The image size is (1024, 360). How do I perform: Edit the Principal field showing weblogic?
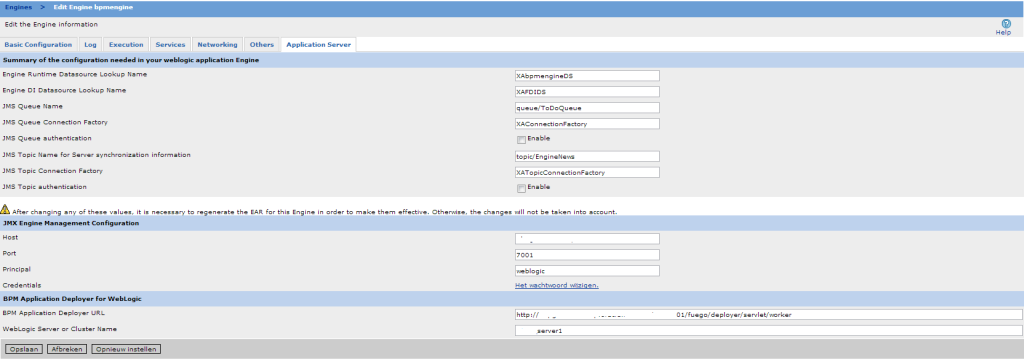click(587, 270)
